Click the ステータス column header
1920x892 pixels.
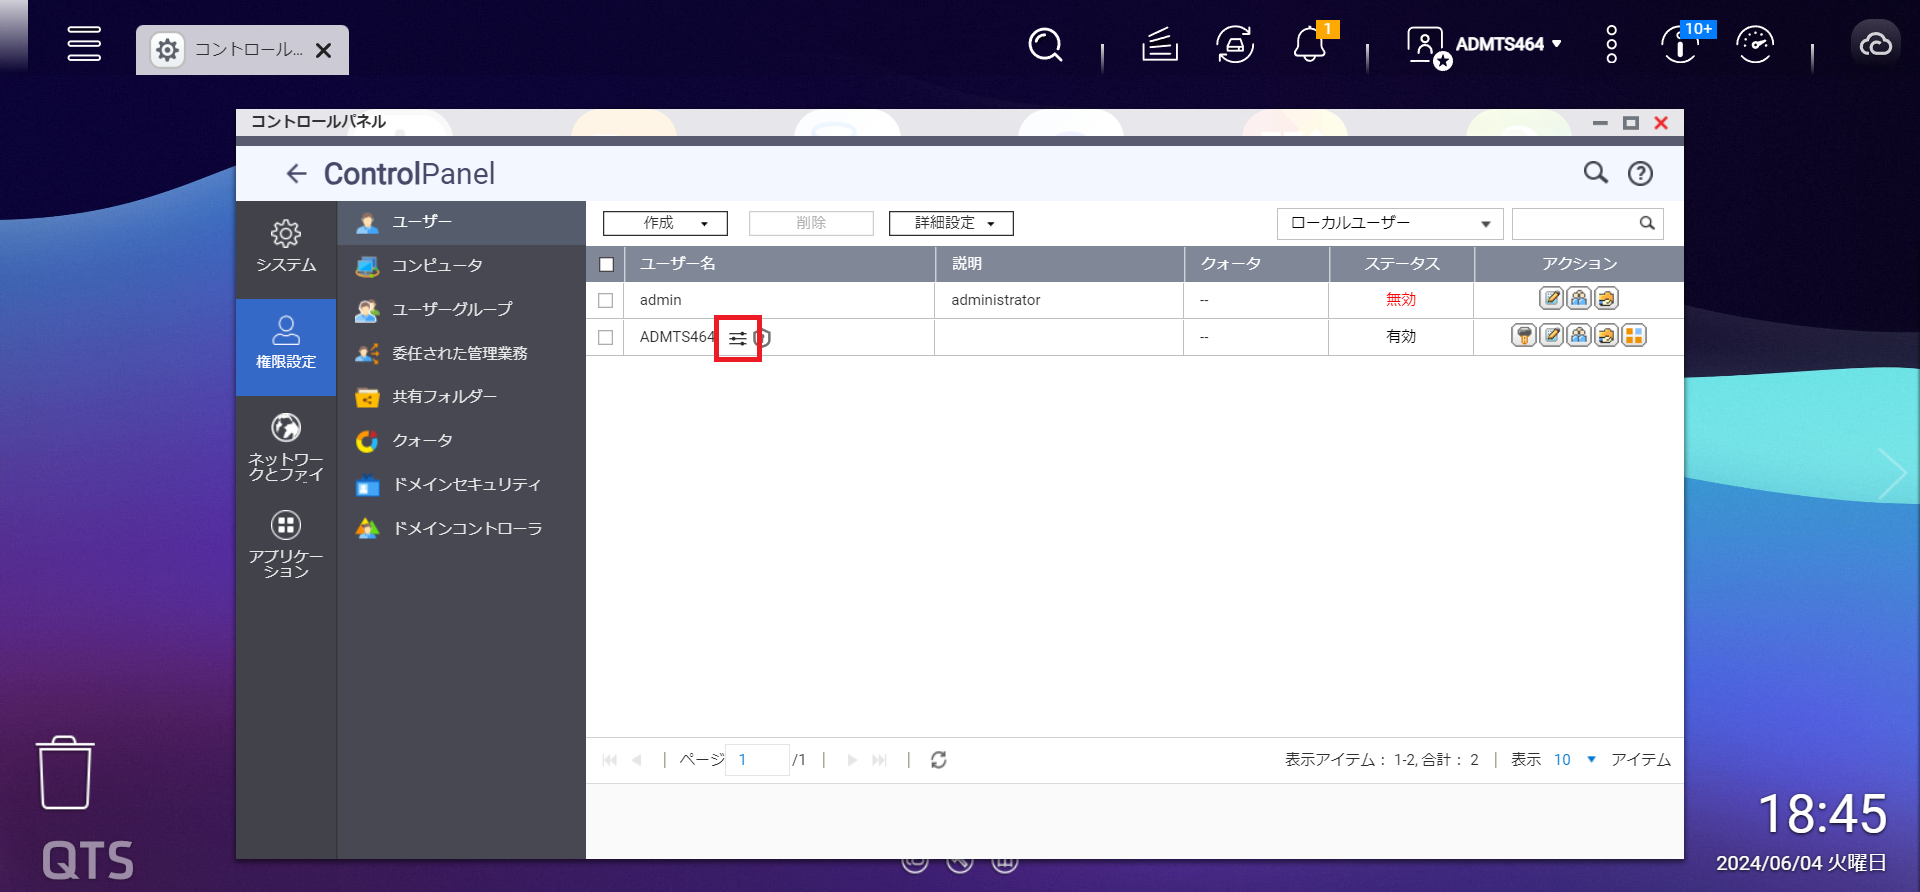(x=1402, y=264)
